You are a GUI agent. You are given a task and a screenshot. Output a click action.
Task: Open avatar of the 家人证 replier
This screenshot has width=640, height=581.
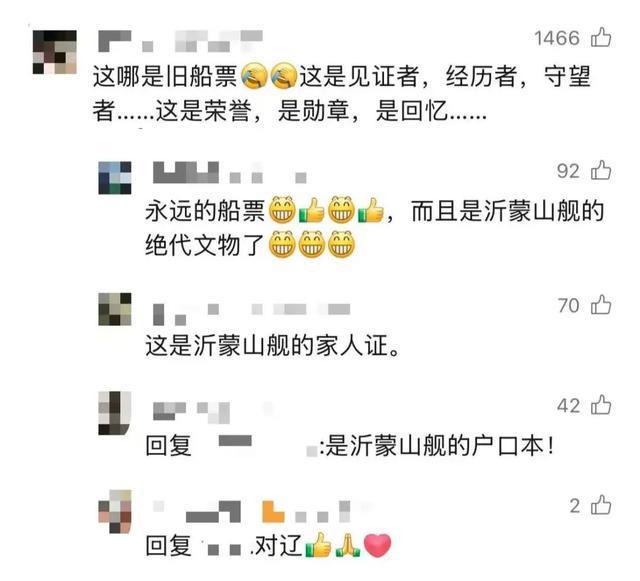[115, 309]
